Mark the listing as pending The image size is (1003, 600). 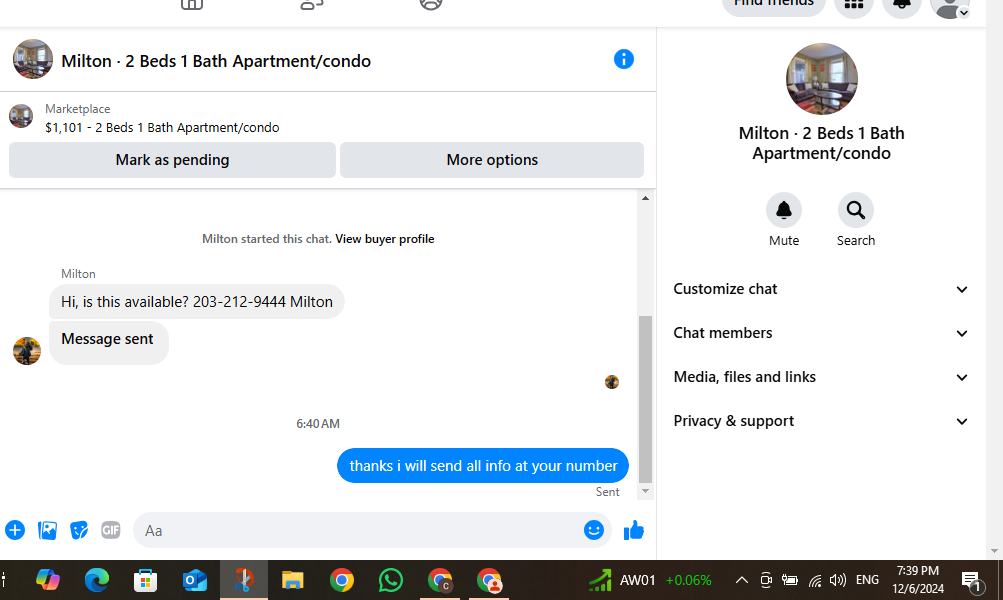point(172,160)
